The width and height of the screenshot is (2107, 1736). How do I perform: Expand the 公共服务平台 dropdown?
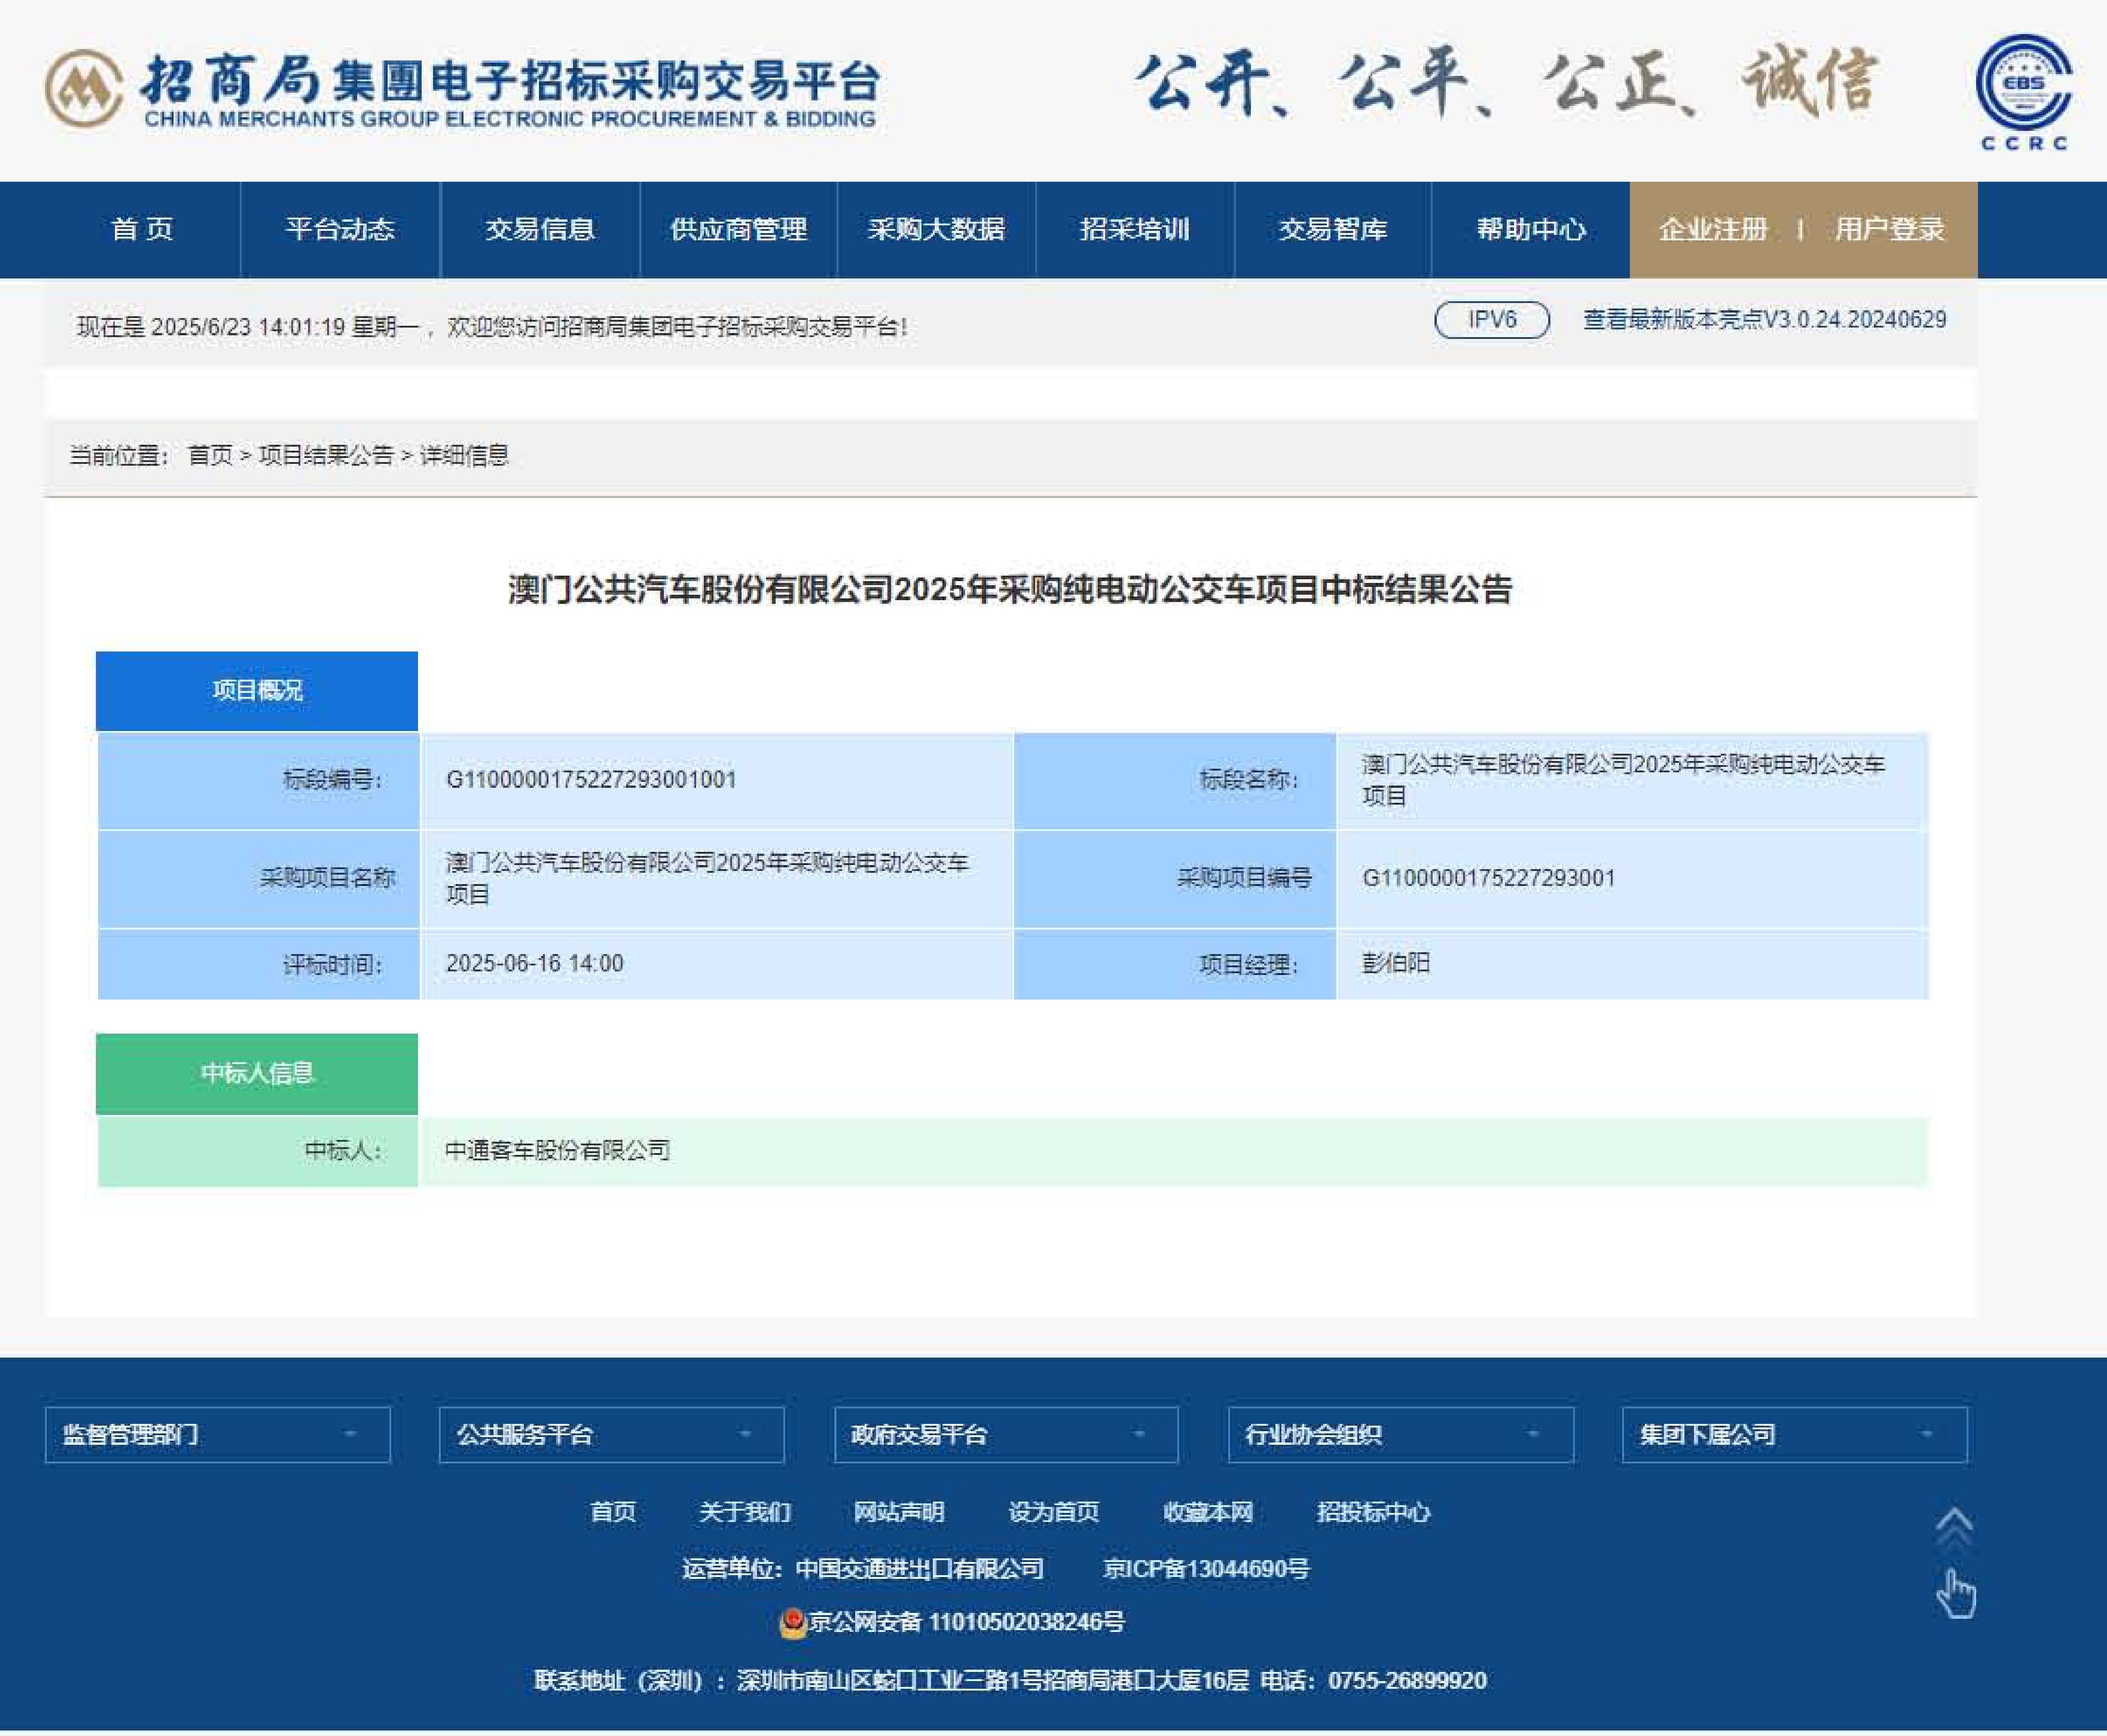pyautogui.click(x=611, y=1435)
